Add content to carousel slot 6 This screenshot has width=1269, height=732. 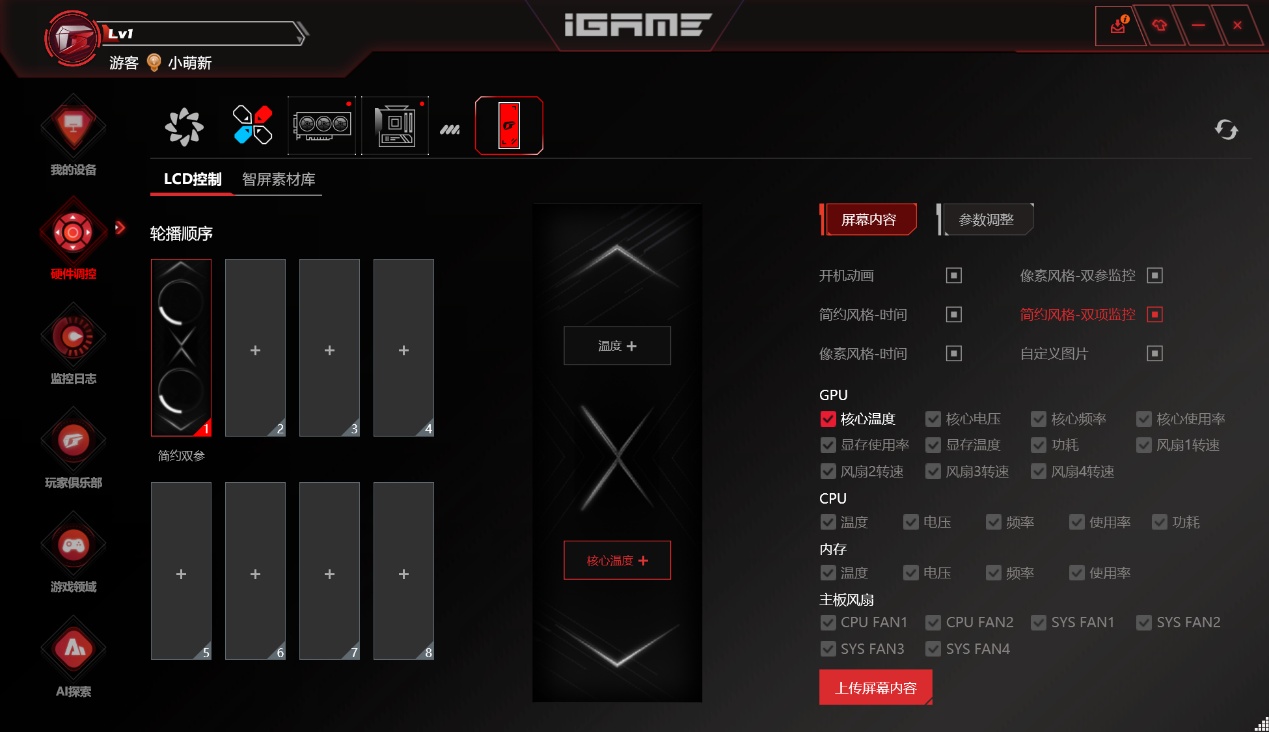click(x=255, y=571)
